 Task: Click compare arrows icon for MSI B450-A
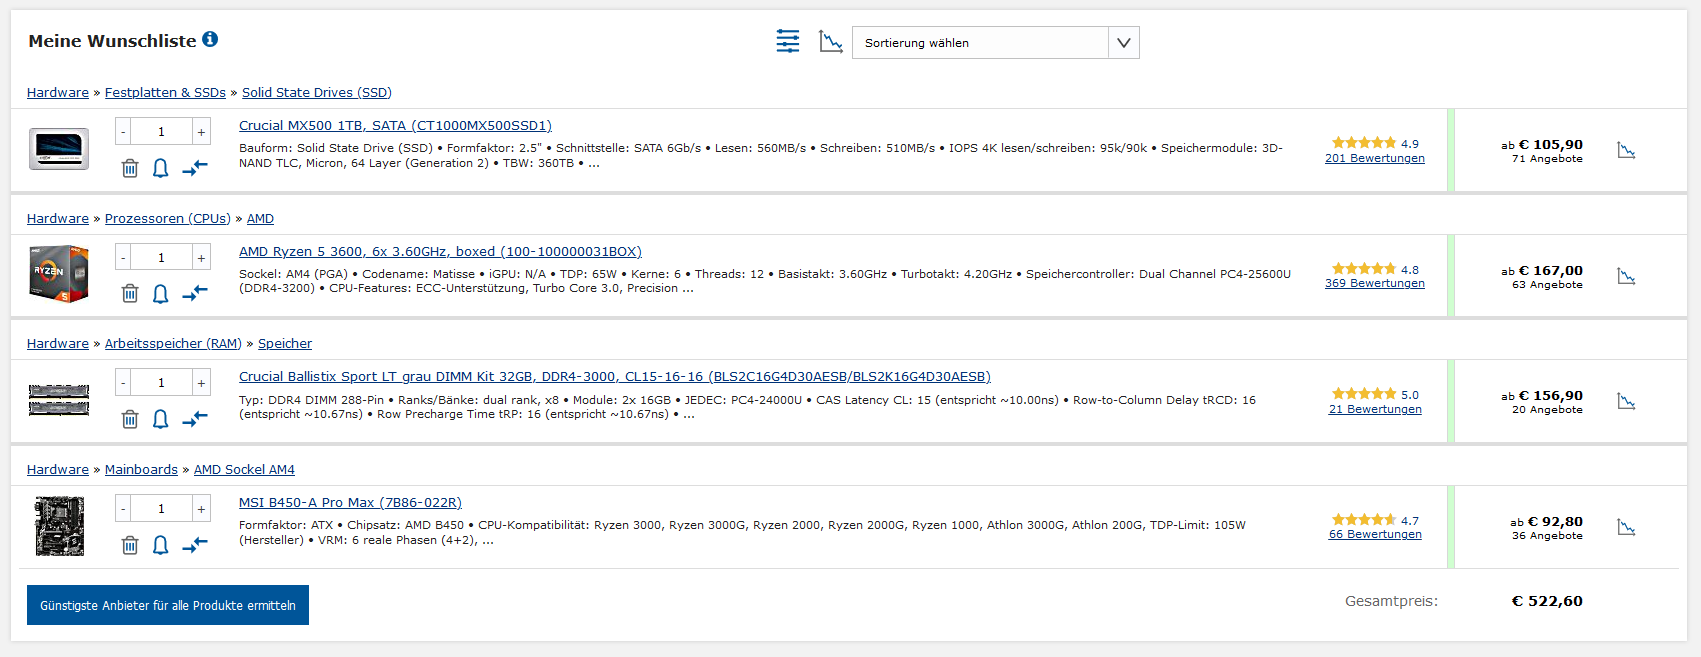coord(195,544)
